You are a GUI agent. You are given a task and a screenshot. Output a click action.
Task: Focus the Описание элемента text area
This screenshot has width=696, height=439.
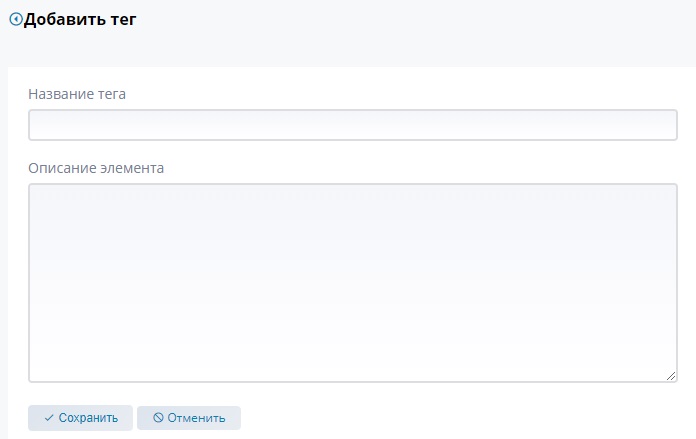coord(353,283)
